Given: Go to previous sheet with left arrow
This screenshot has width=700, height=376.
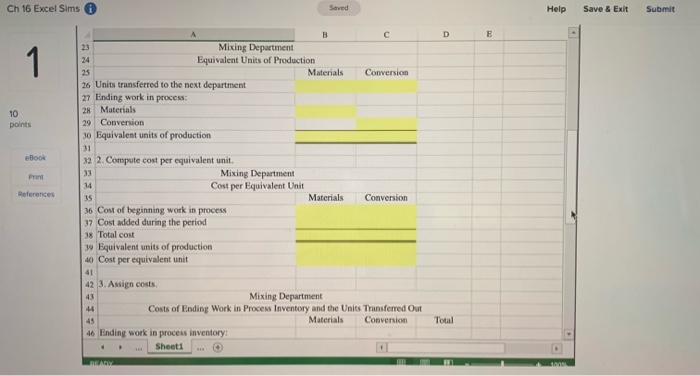Looking at the screenshot, I should pos(103,347).
